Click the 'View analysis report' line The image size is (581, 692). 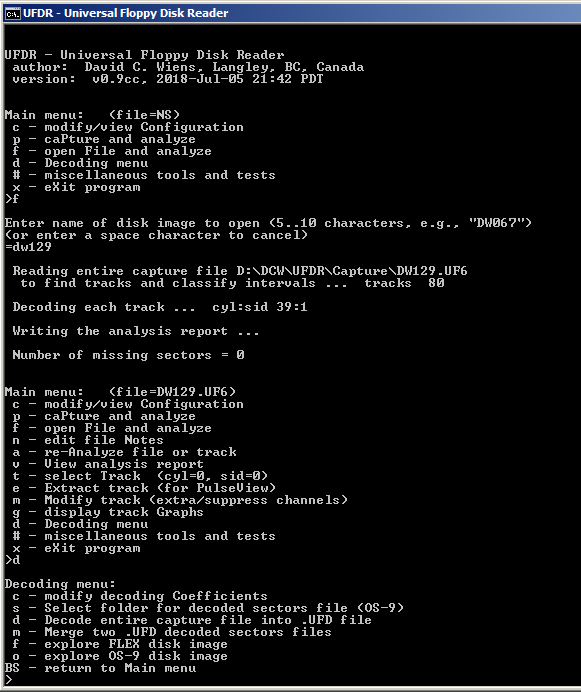point(108,464)
